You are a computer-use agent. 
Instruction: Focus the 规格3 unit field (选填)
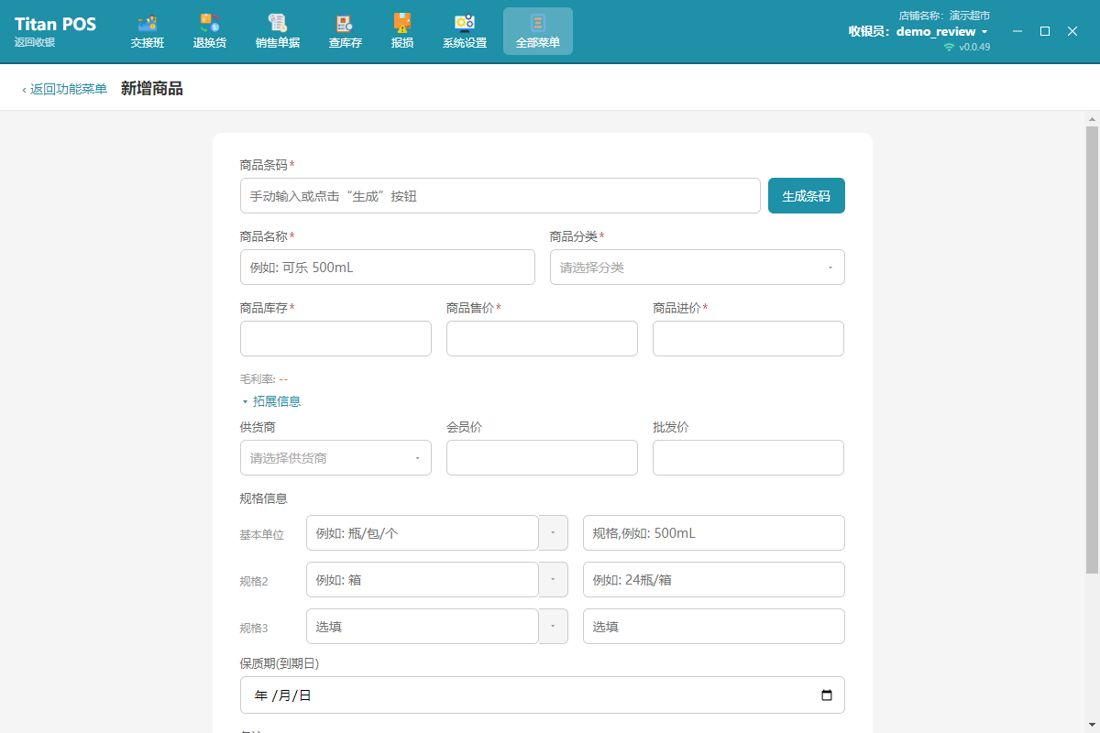tap(422, 626)
